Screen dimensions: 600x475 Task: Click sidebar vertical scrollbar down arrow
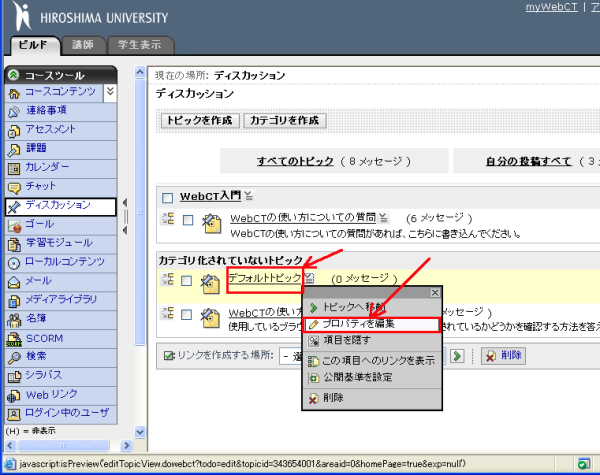coord(140,432)
